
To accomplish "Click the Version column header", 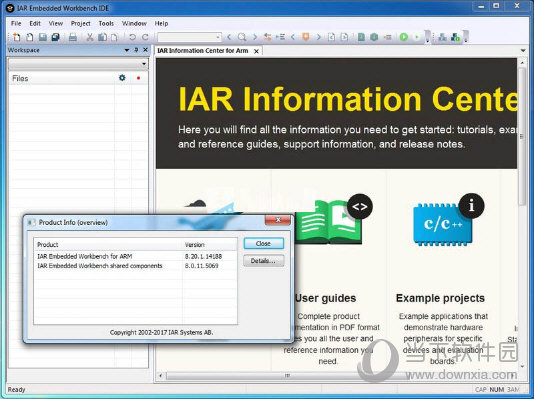I will pyautogui.click(x=209, y=244).
